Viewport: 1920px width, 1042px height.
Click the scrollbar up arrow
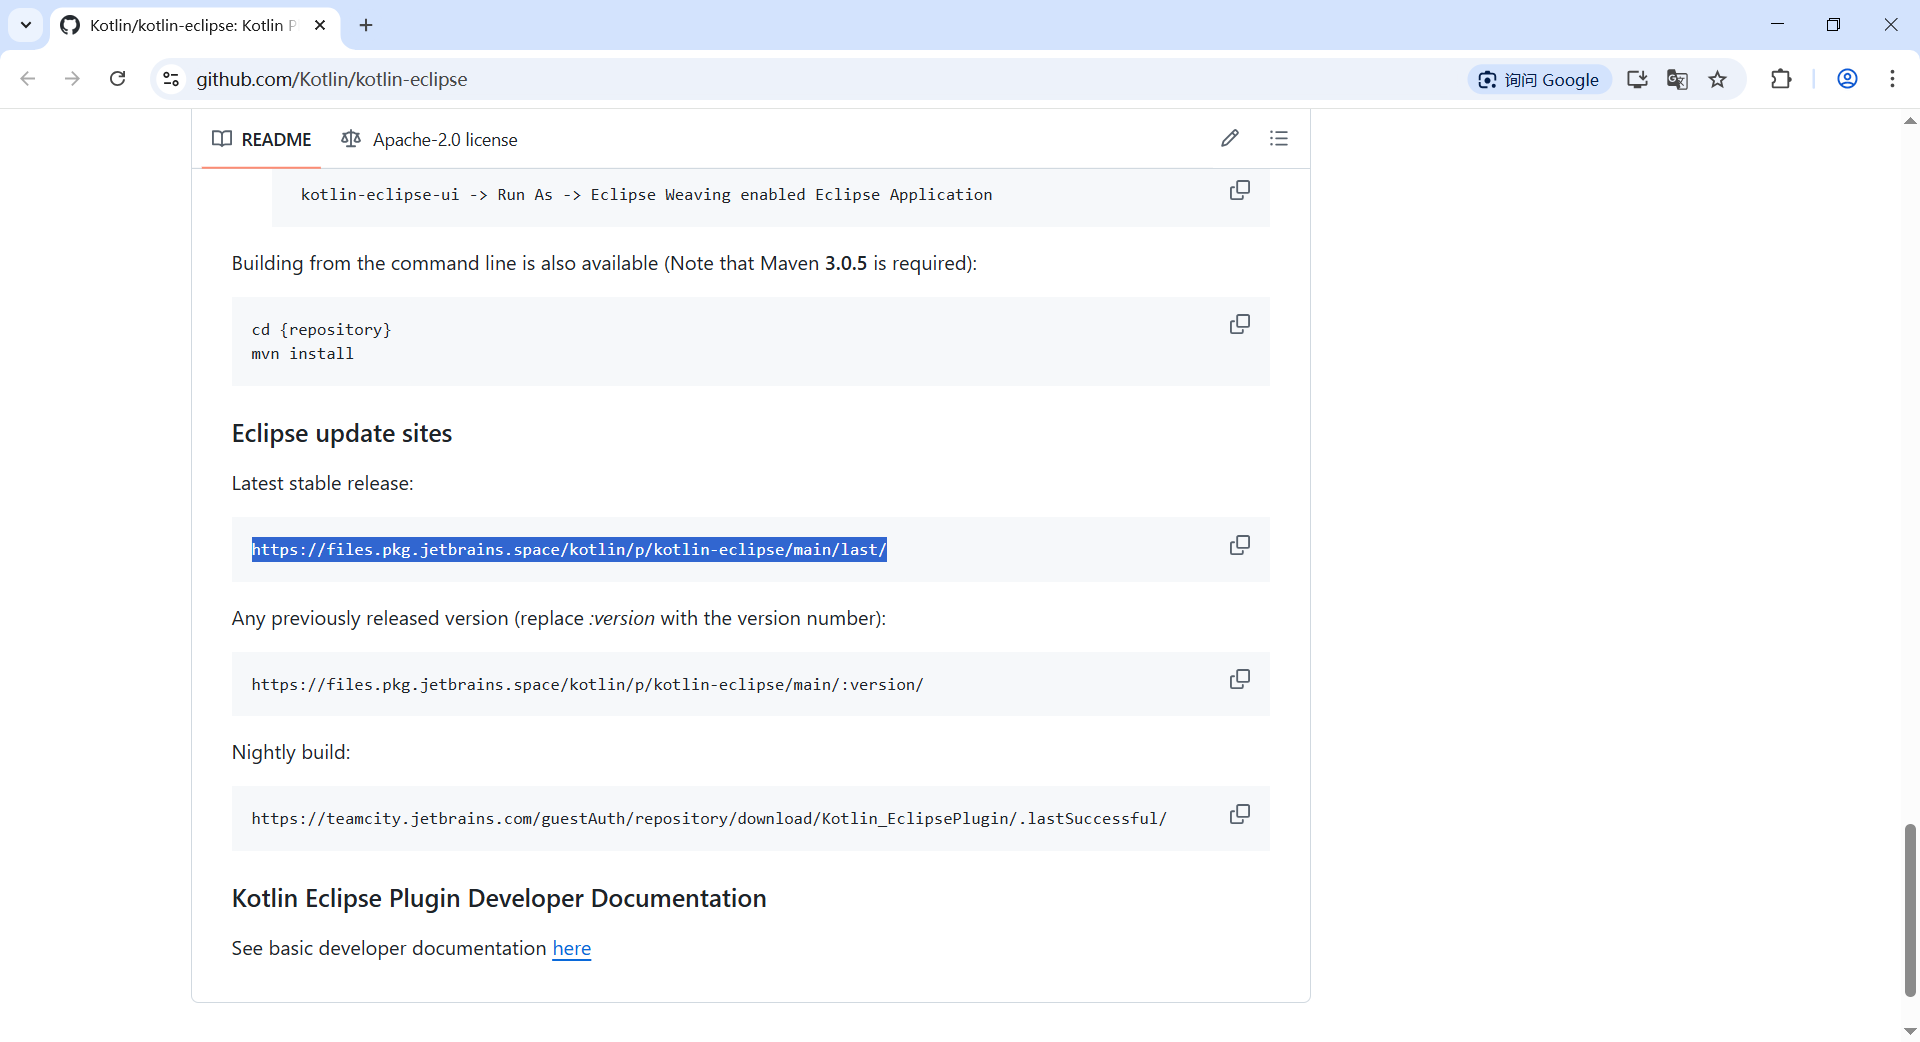pyautogui.click(x=1910, y=120)
